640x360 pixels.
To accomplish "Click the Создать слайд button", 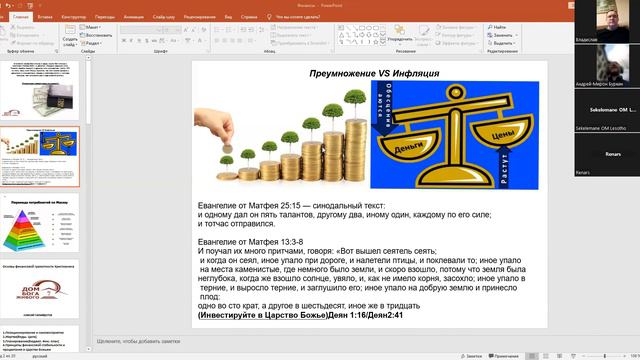I will tap(70, 36).
